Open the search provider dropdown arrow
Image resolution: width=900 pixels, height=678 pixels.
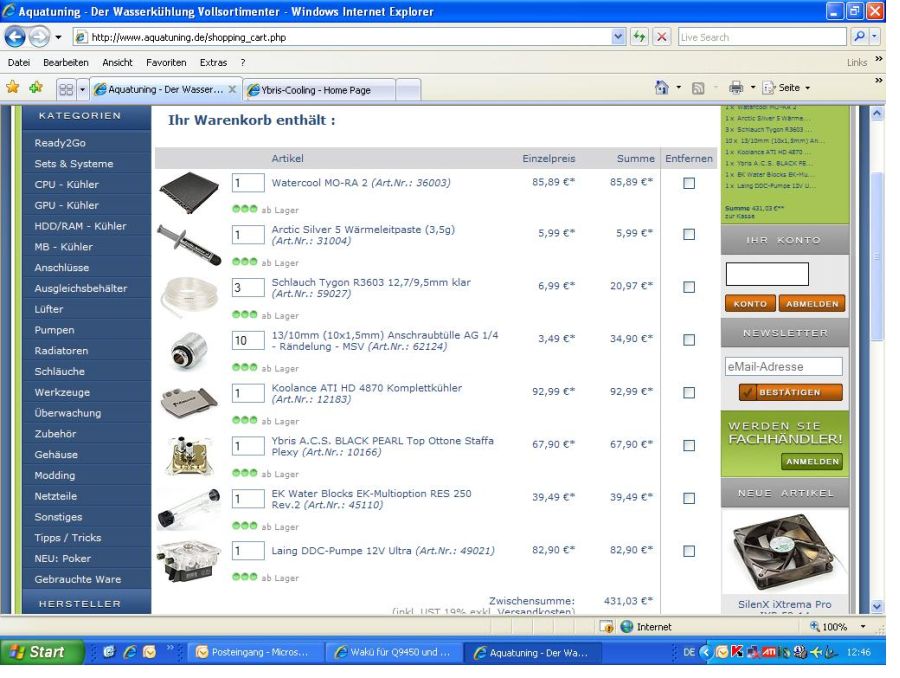click(x=874, y=37)
